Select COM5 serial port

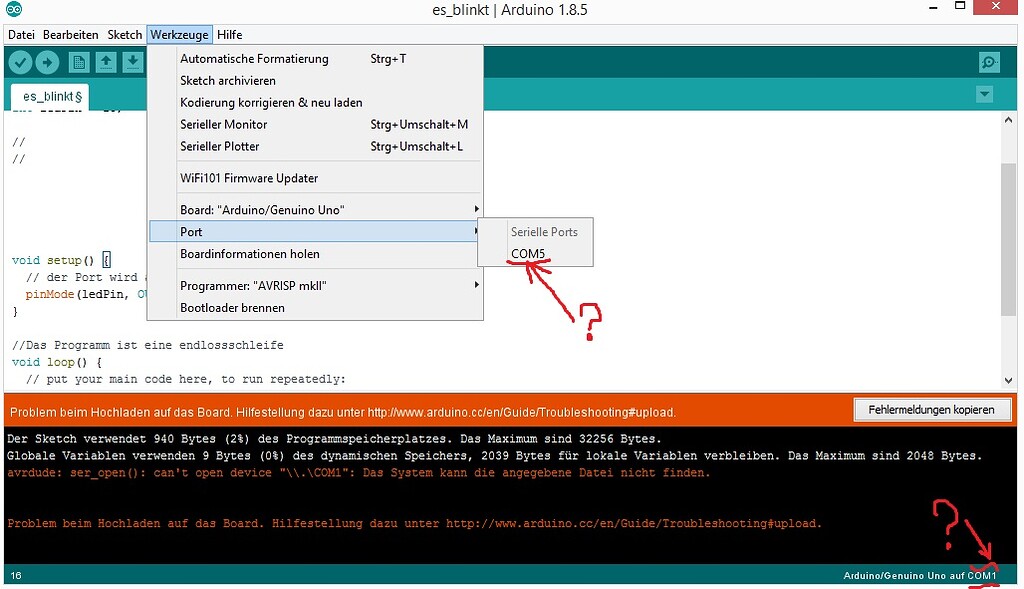(x=536, y=254)
